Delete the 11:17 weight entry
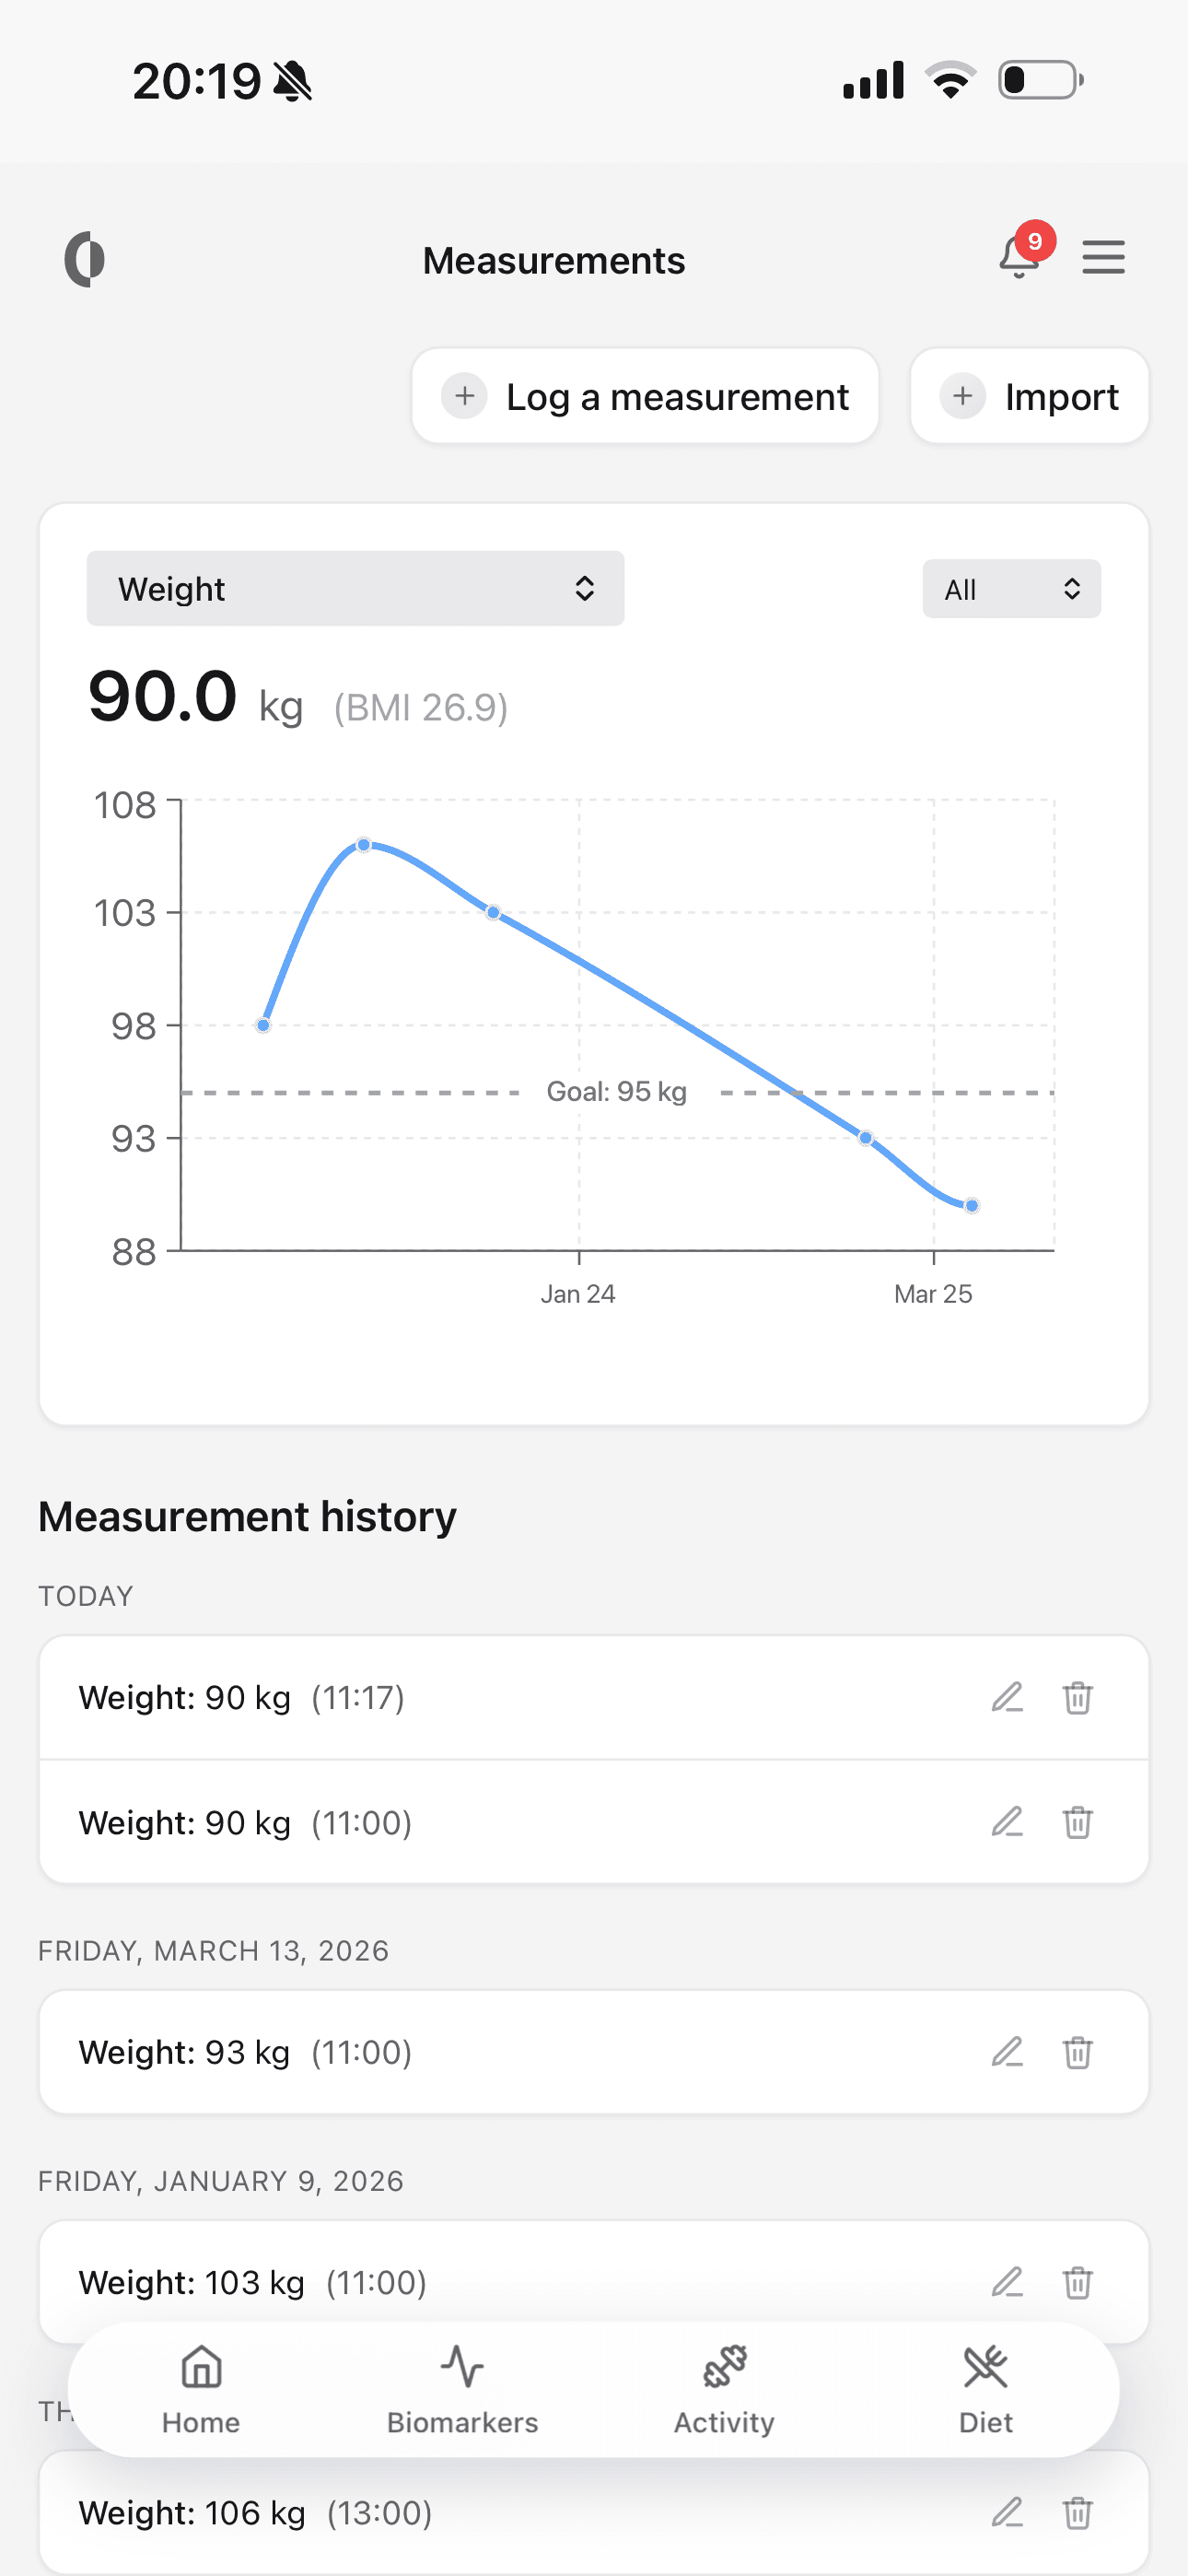Image resolution: width=1188 pixels, height=2576 pixels. [x=1077, y=1697]
